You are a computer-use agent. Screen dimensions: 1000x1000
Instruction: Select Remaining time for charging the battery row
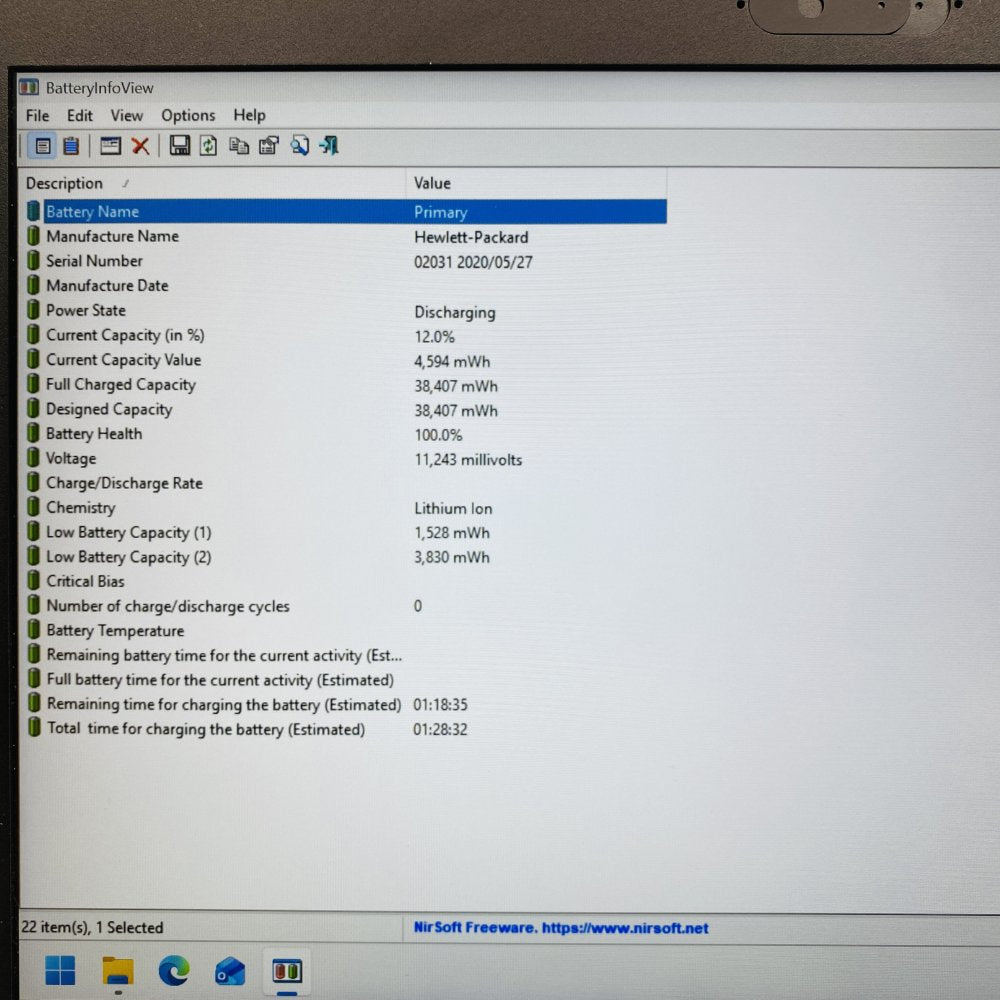(x=346, y=704)
